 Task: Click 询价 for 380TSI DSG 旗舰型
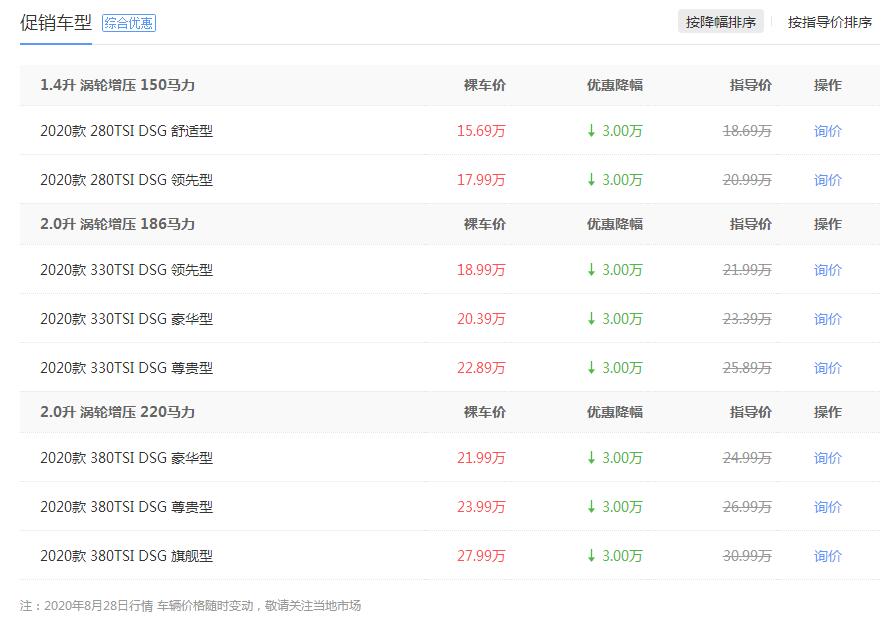pyautogui.click(x=827, y=556)
